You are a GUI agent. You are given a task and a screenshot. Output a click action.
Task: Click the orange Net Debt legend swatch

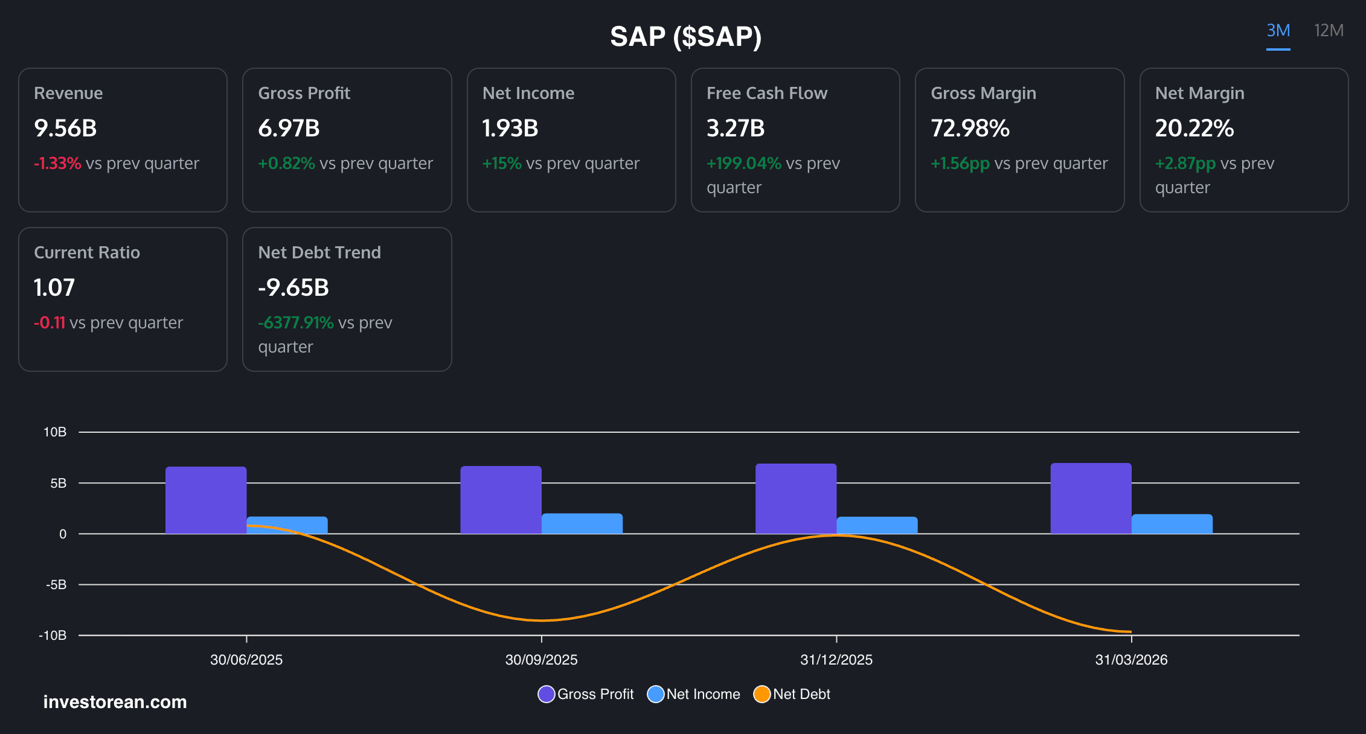click(762, 694)
